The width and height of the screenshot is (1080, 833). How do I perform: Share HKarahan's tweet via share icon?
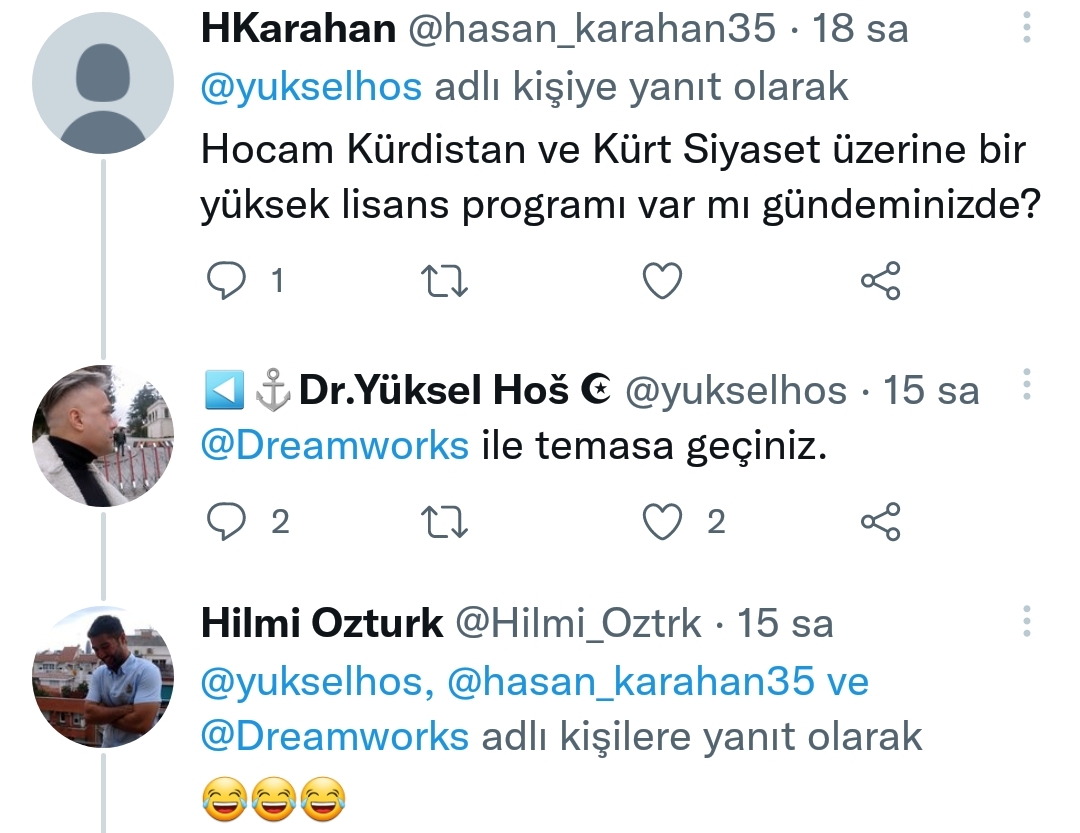[x=880, y=280]
